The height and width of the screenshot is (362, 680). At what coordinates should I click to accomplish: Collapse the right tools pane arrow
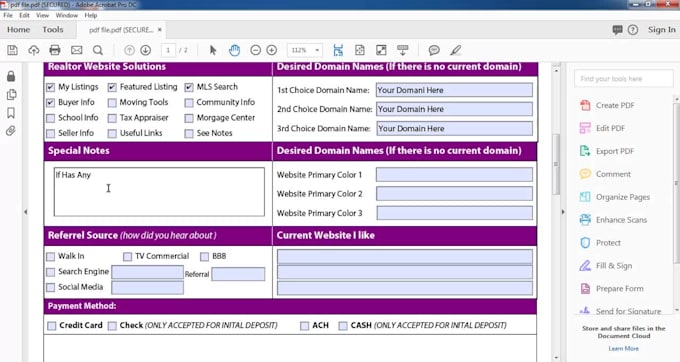pos(563,212)
